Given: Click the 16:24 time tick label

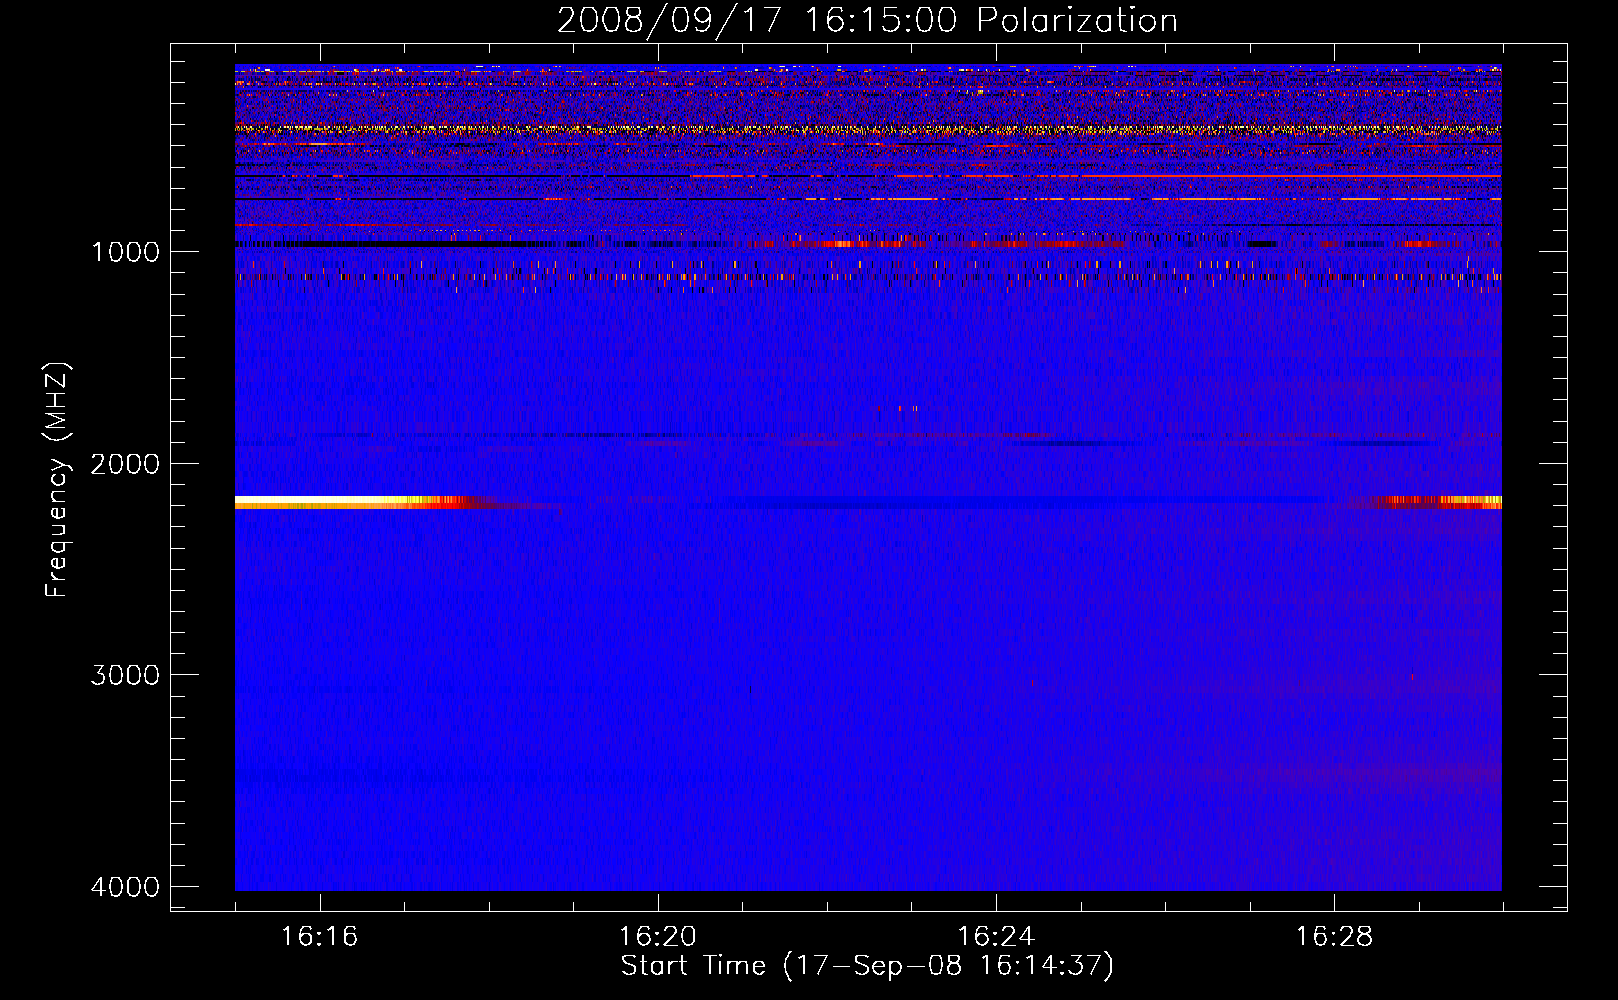Looking at the screenshot, I should 996,937.
